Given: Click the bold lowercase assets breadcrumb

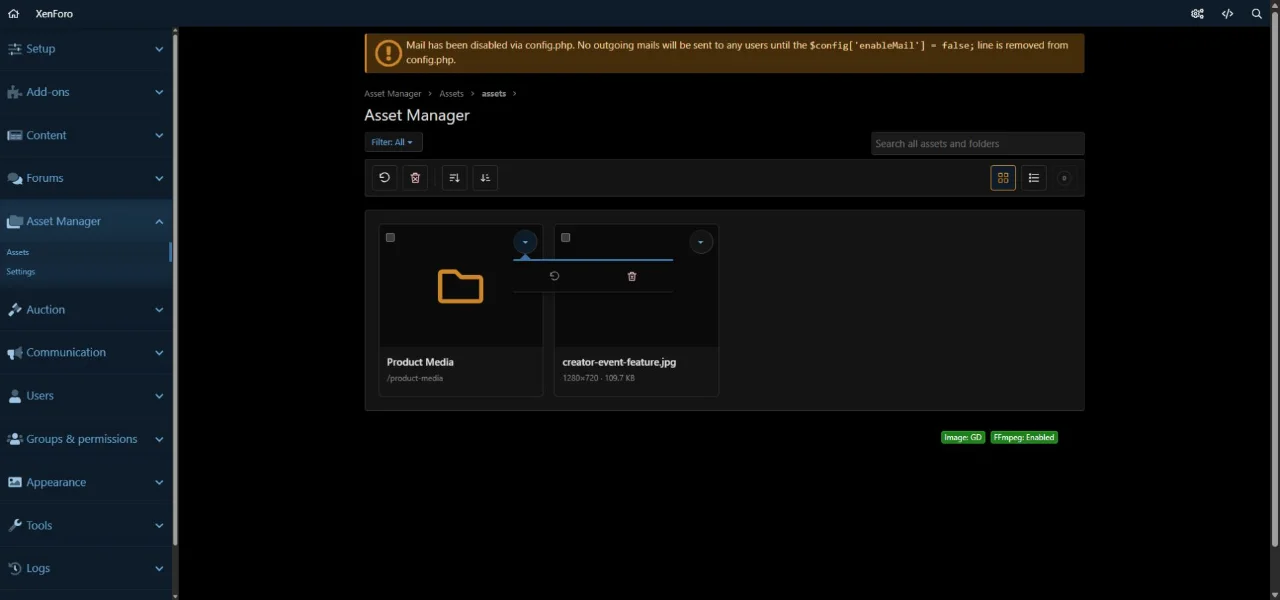Looking at the screenshot, I should click(x=494, y=94).
